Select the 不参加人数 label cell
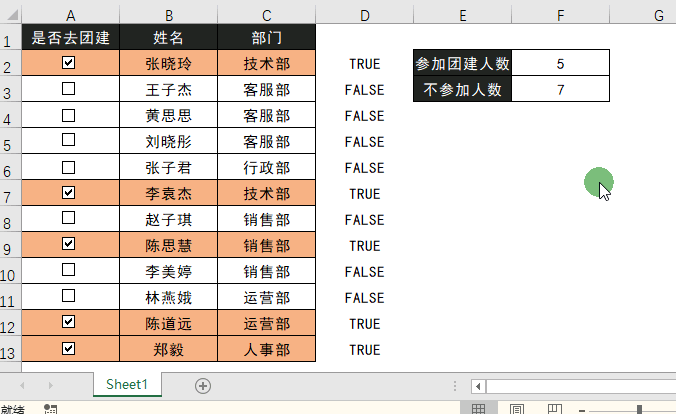This screenshot has height=414, width=676. click(462, 89)
